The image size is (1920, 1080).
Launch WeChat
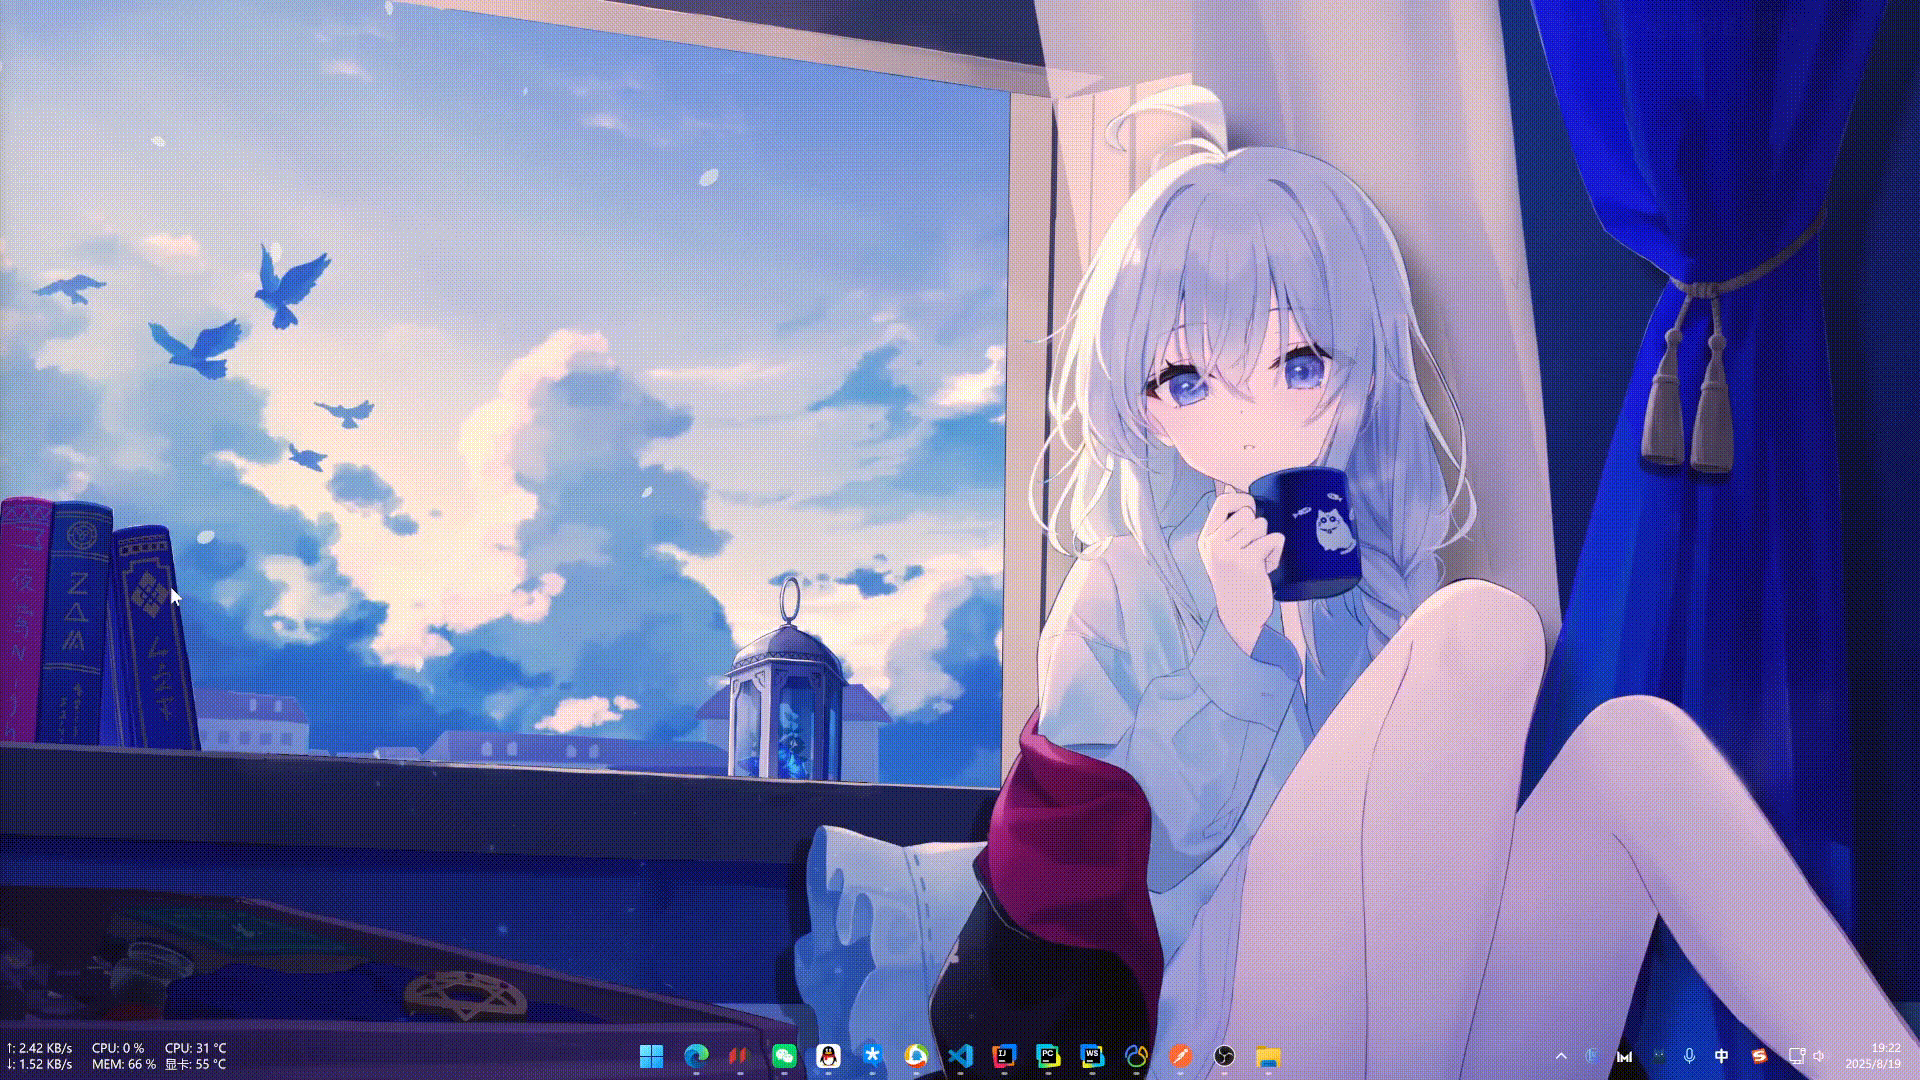784,1056
